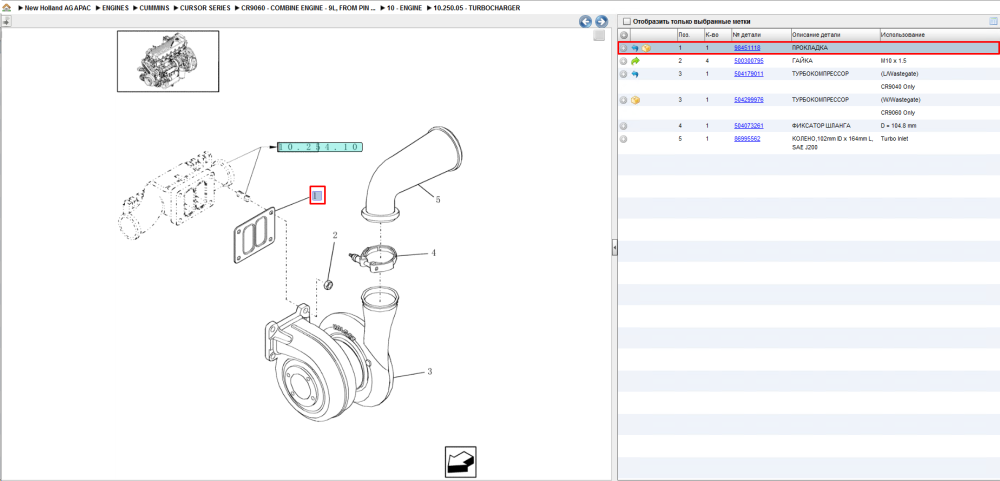The width and height of the screenshot is (1000, 481).
Task: Click the 'M10 x 1.5' usage cell
Action: [x=894, y=61]
